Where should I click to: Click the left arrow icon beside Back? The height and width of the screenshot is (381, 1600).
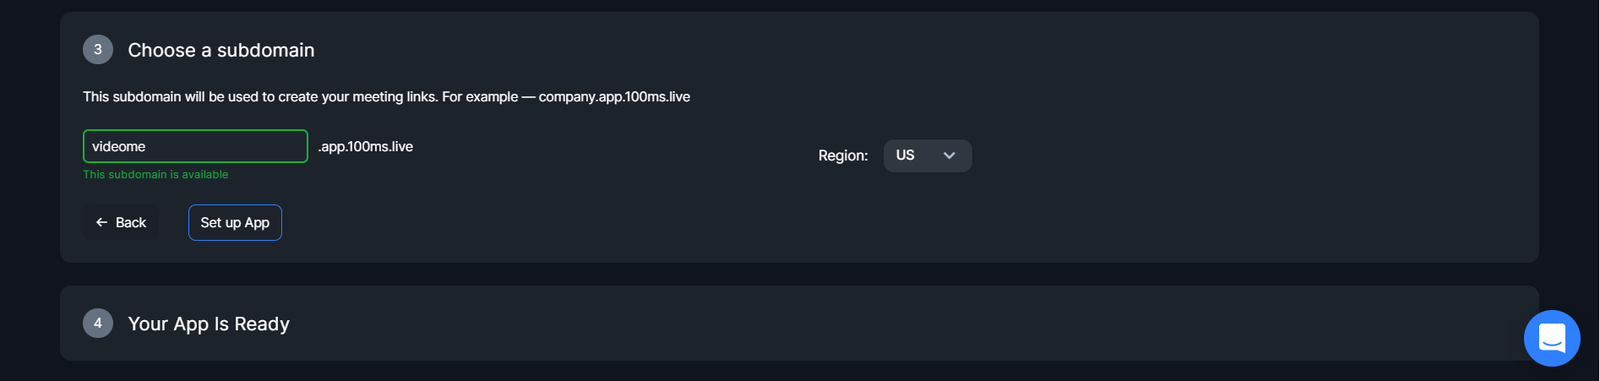pos(101,223)
